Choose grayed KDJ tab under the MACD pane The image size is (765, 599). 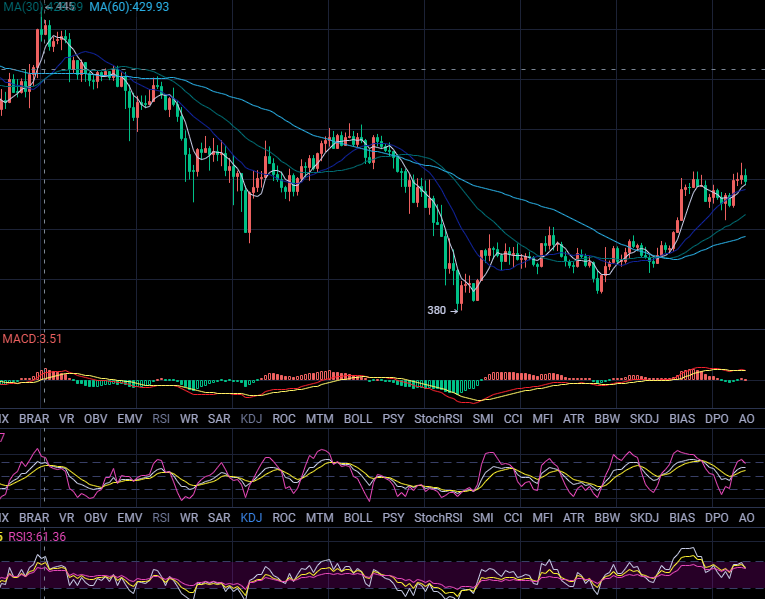[x=251, y=419]
